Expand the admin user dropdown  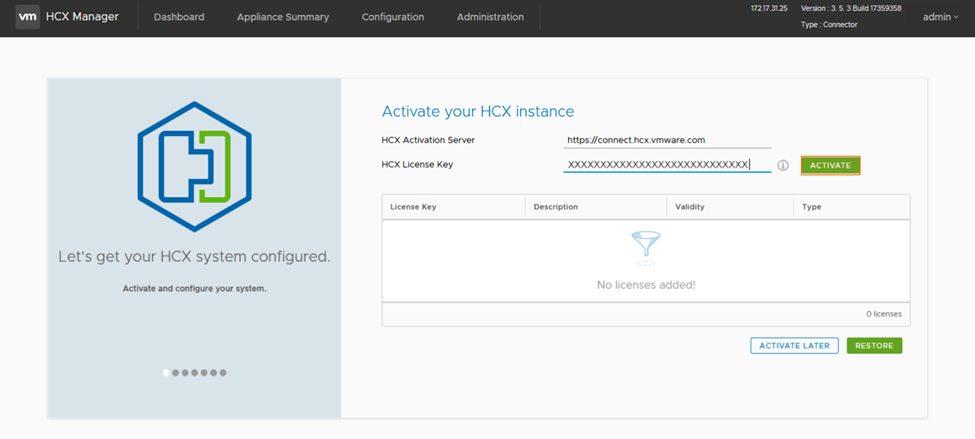click(941, 17)
